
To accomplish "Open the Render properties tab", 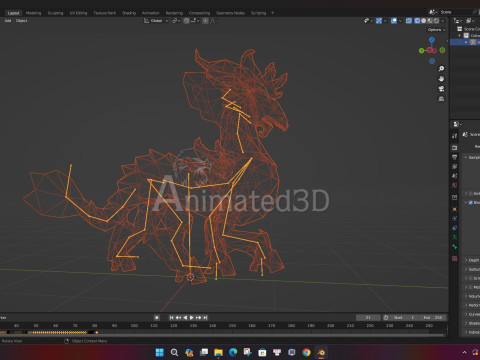I will 455,147.
